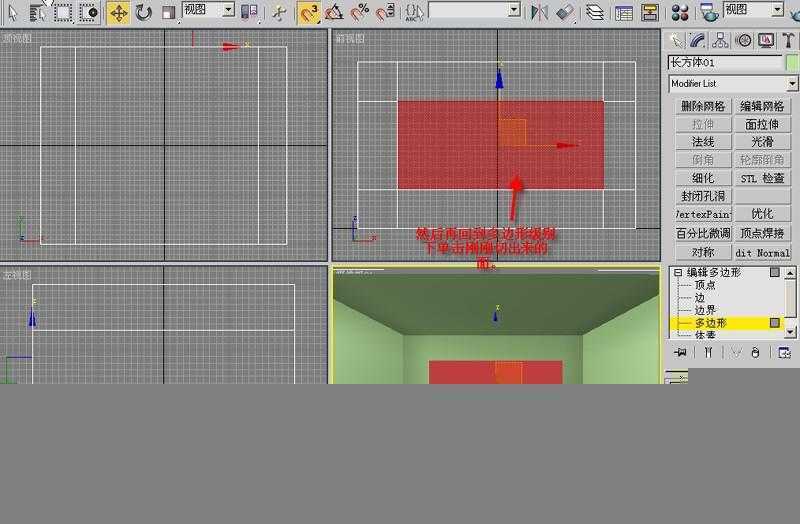Open the Curve Editor
800x524 pixels.
[623, 12]
